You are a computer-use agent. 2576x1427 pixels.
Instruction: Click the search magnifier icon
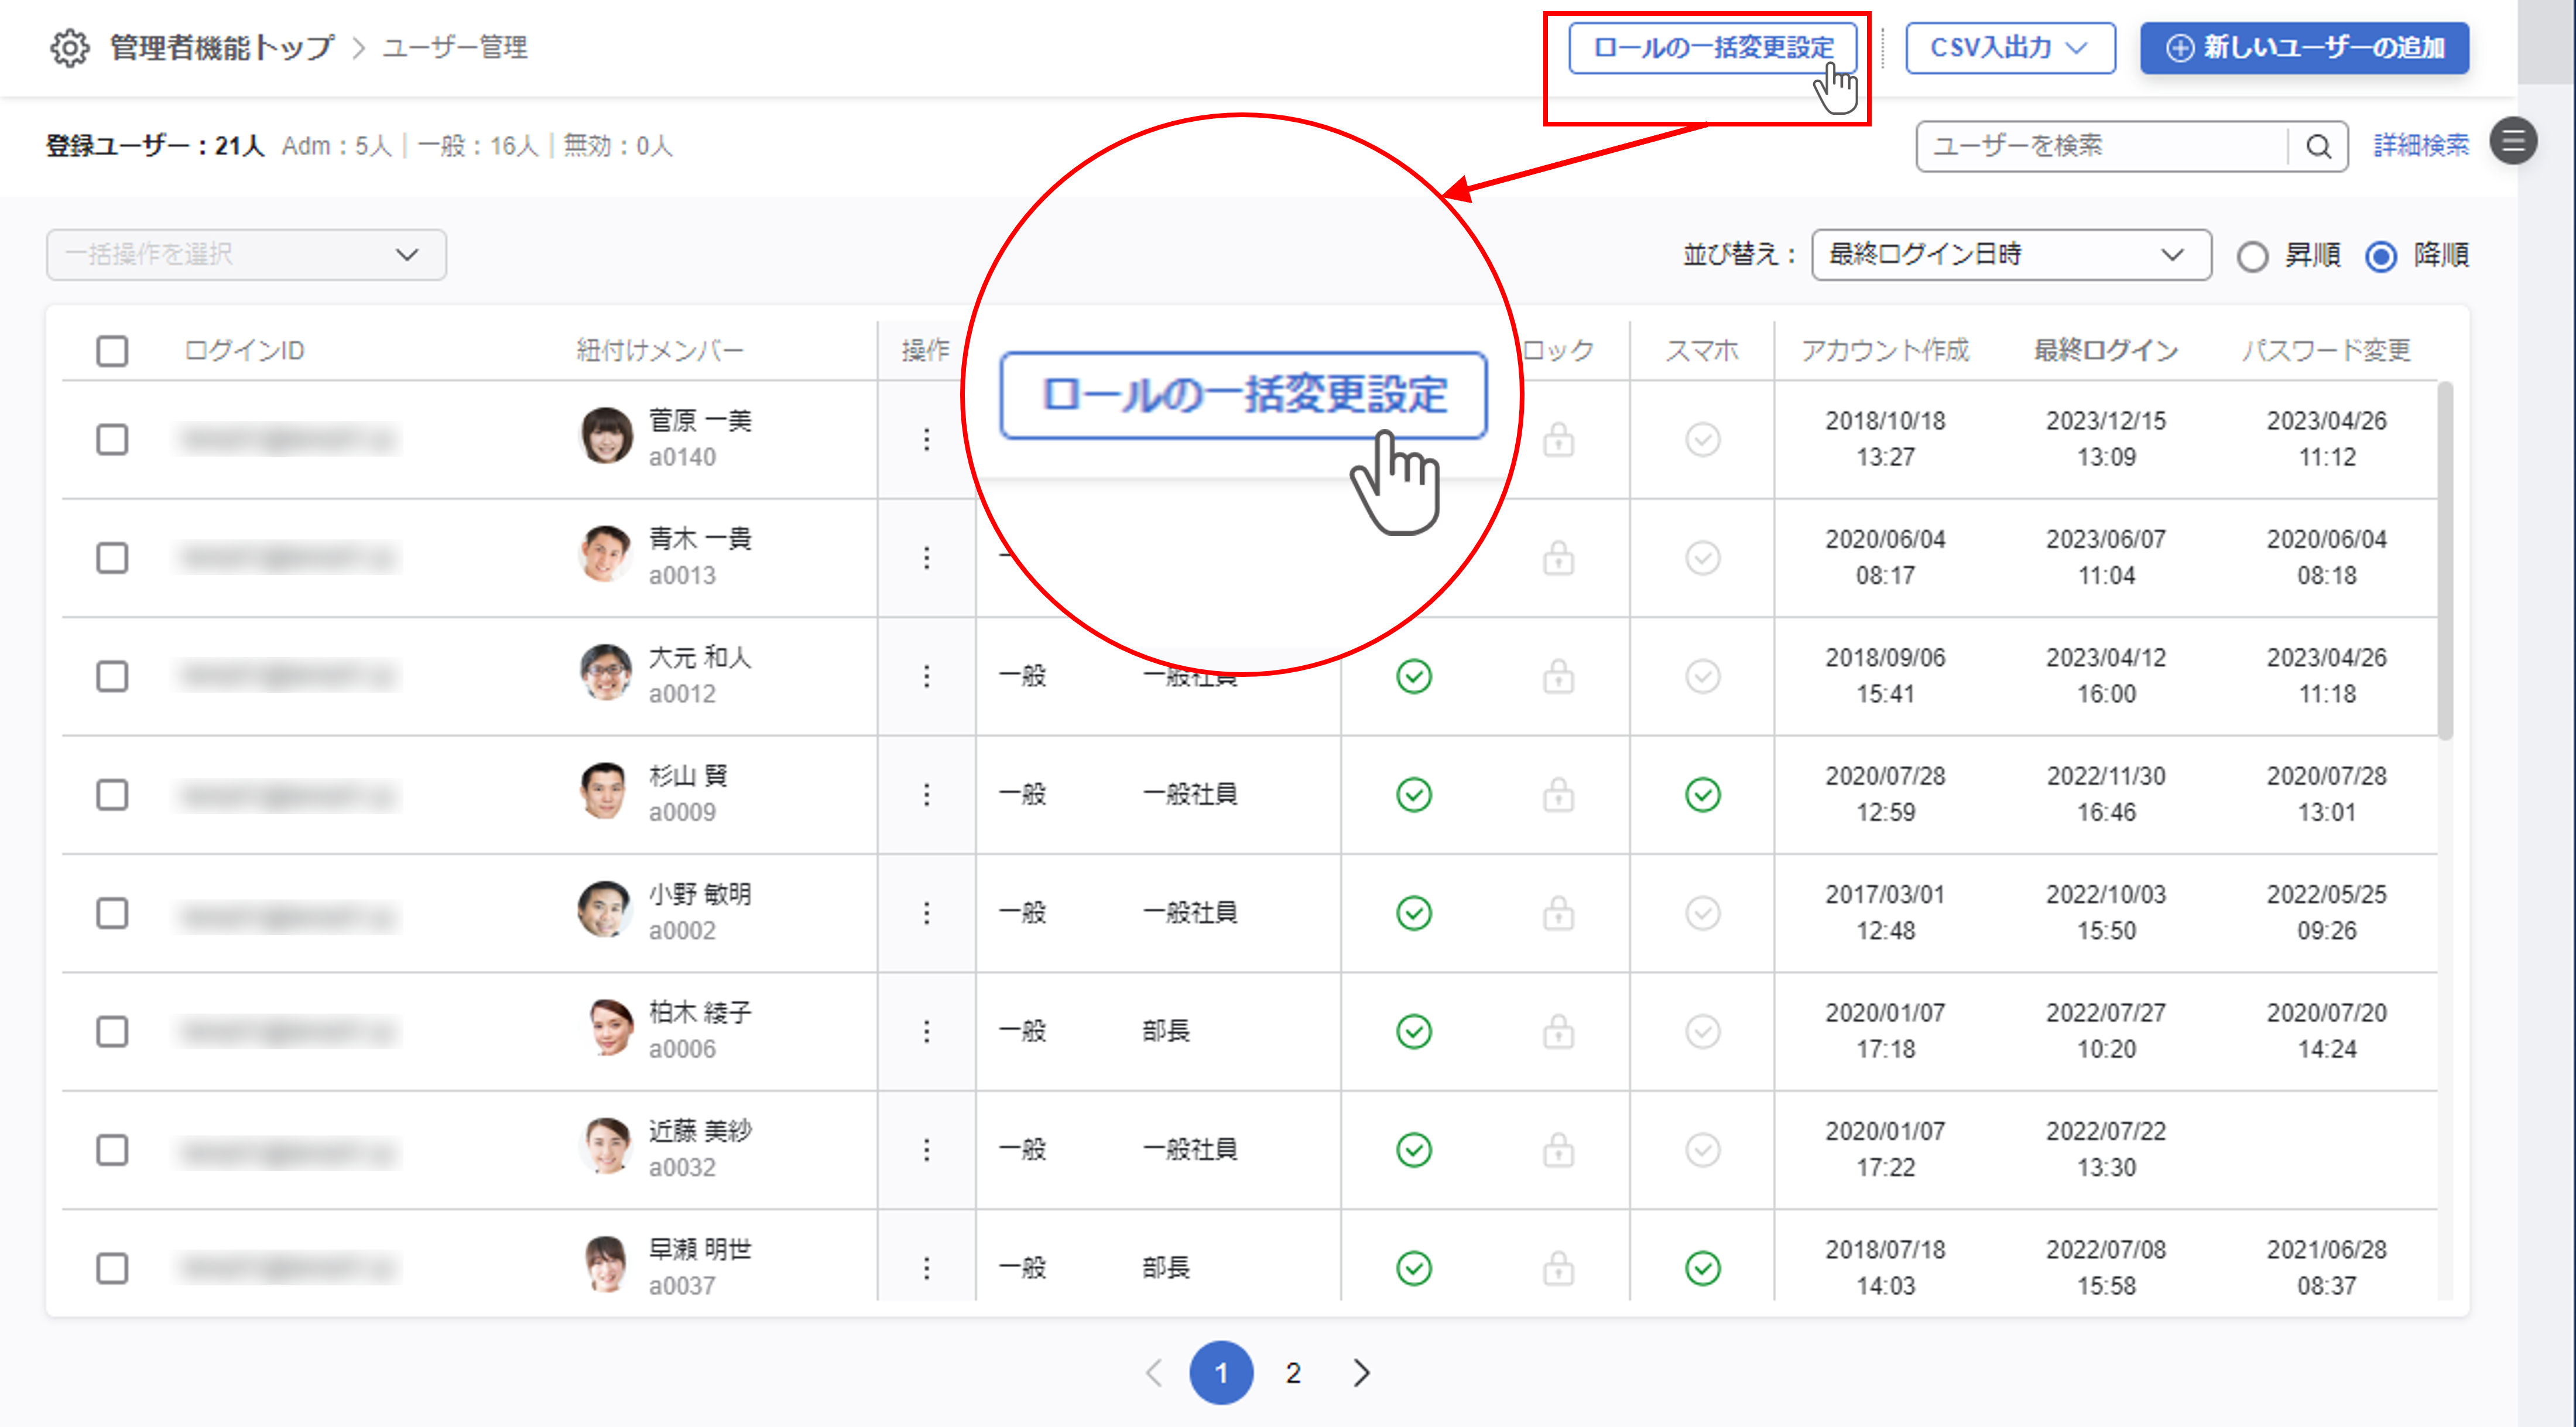coord(2318,146)
